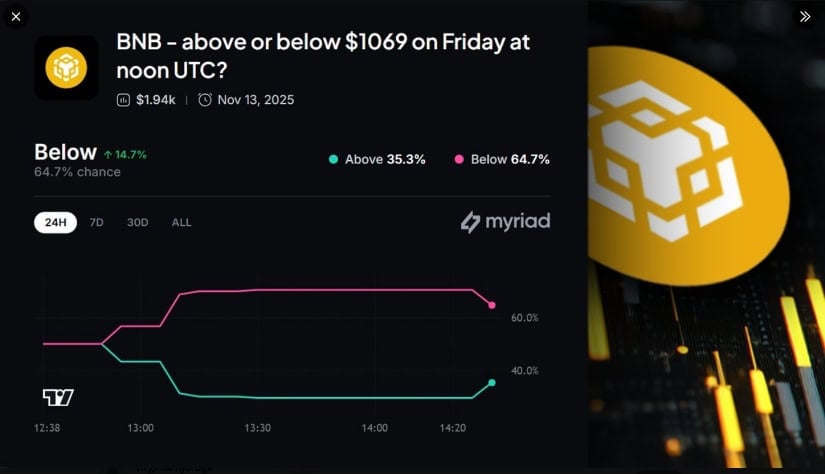
Task: Click the Myriad logo
Action: point(505,221)
